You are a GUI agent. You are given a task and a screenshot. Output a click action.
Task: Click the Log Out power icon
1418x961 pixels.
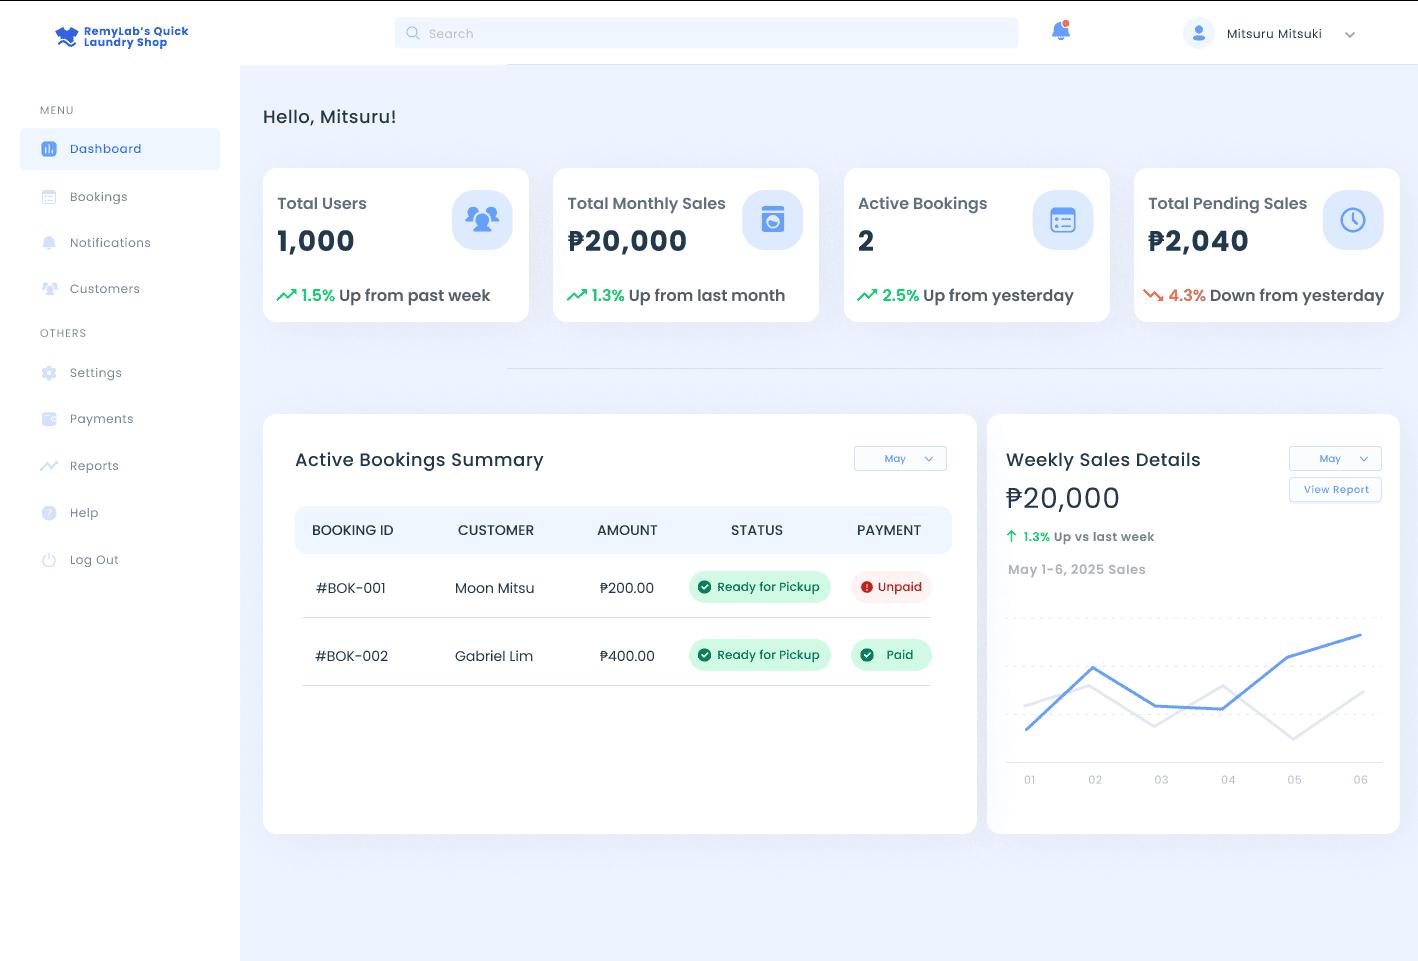pos(49,559)
